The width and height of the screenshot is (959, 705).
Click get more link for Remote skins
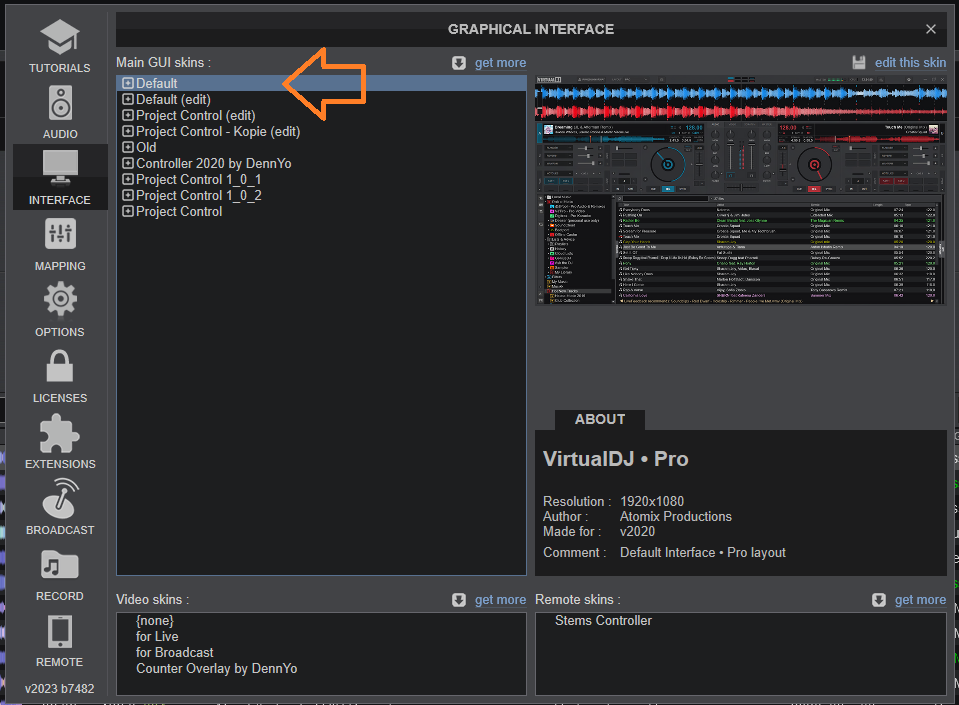coord(920,600)
